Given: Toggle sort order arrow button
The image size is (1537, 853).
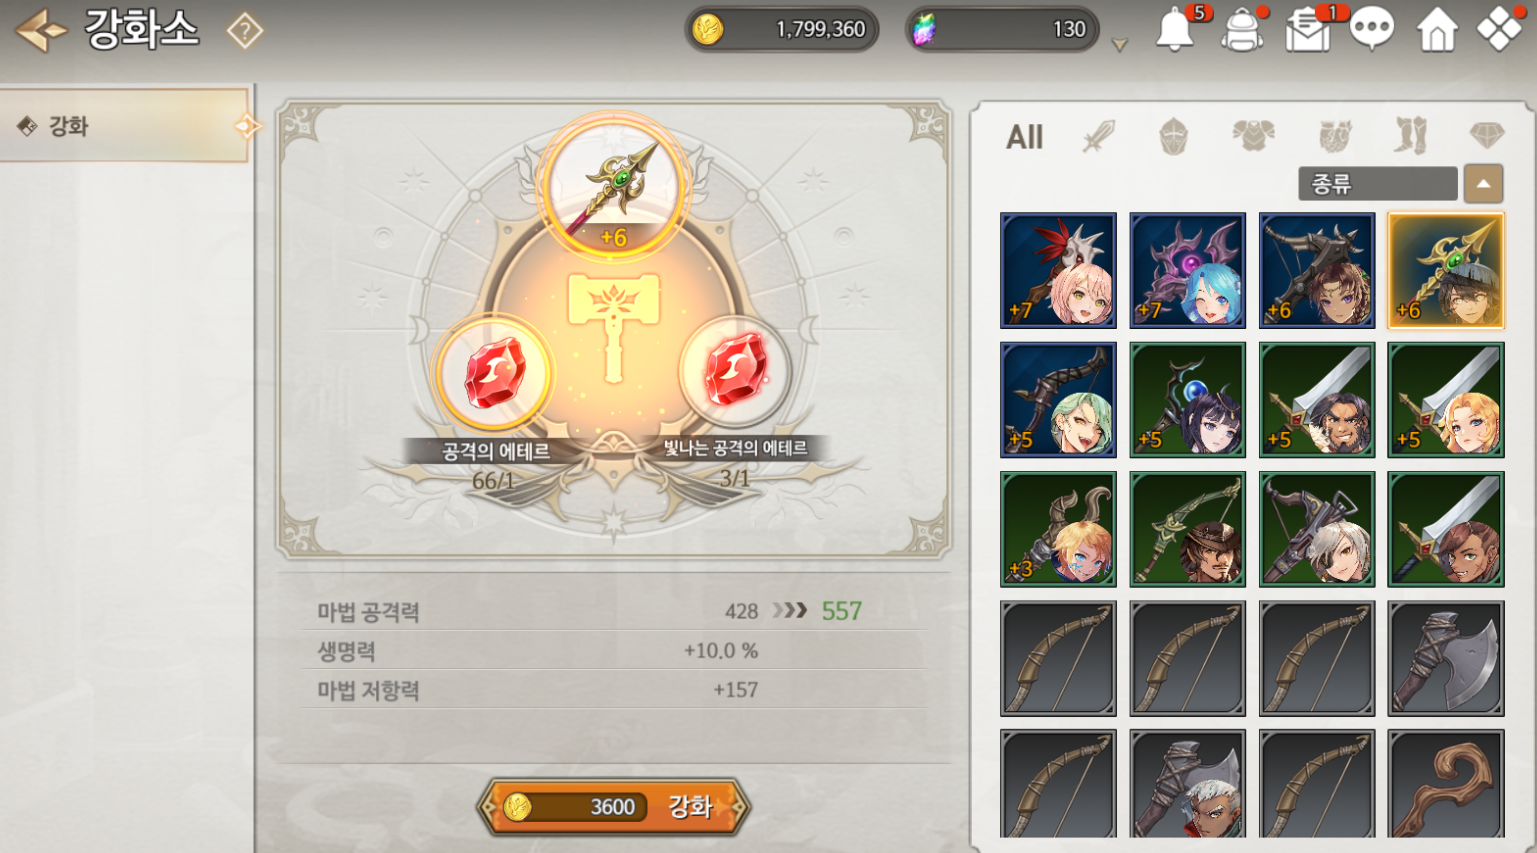Looking at the screenshot, I should 1483,184.
